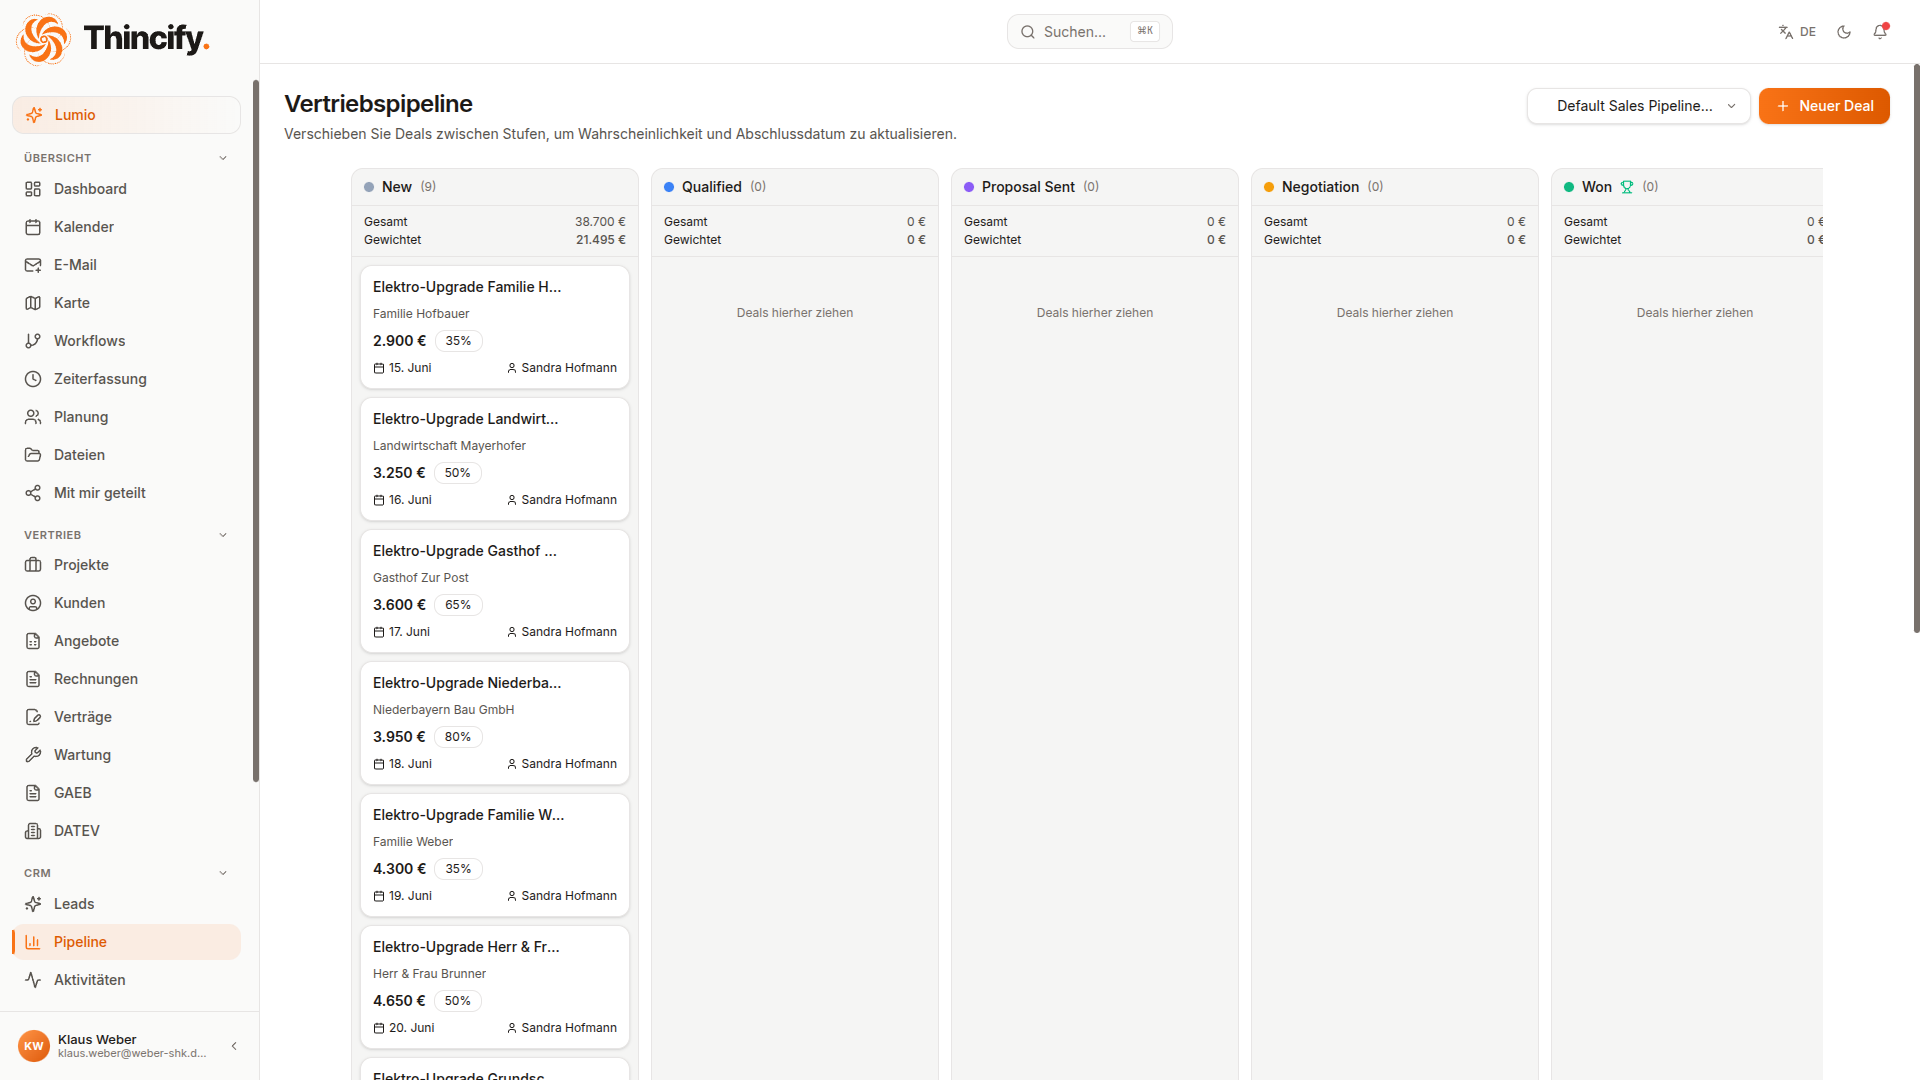Click the Kalender calendar icon

pyautogui.click(x=33, y=227)
